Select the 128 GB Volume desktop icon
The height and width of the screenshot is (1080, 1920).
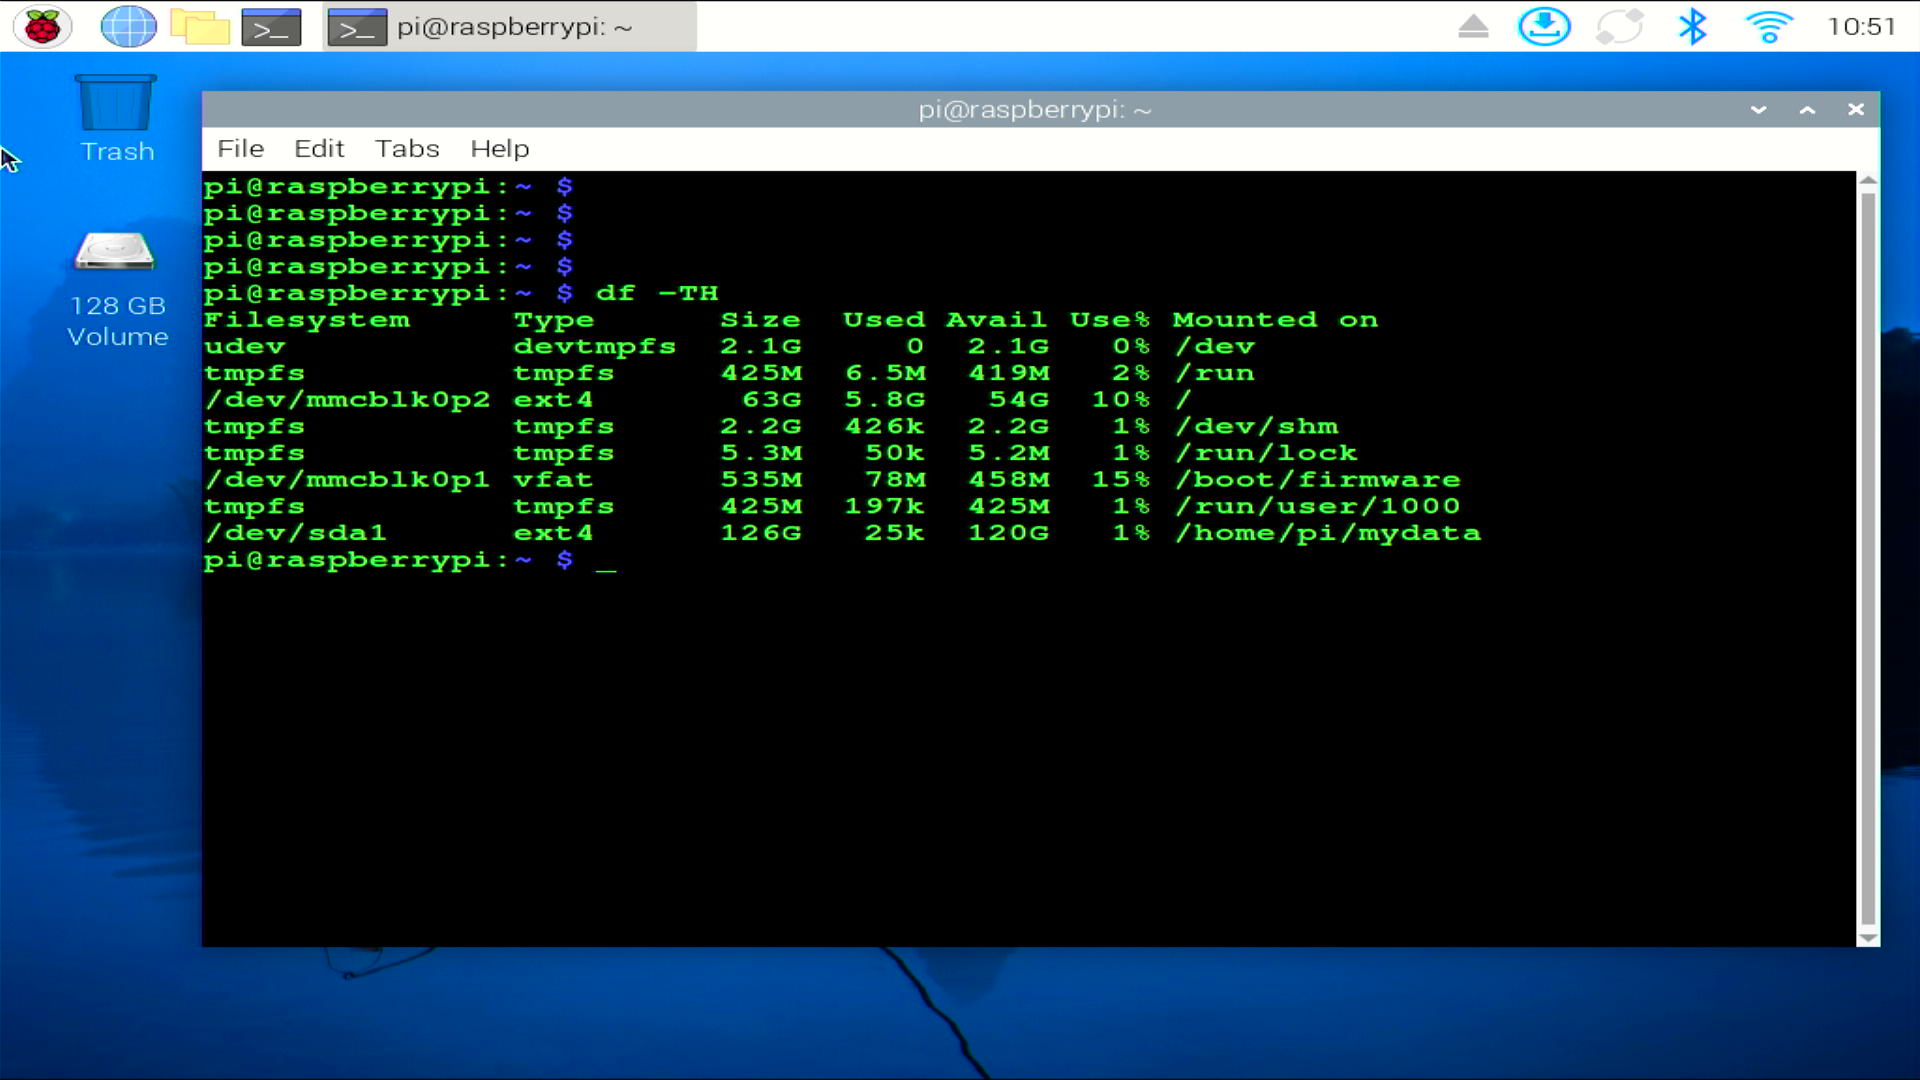click(117, 289)
